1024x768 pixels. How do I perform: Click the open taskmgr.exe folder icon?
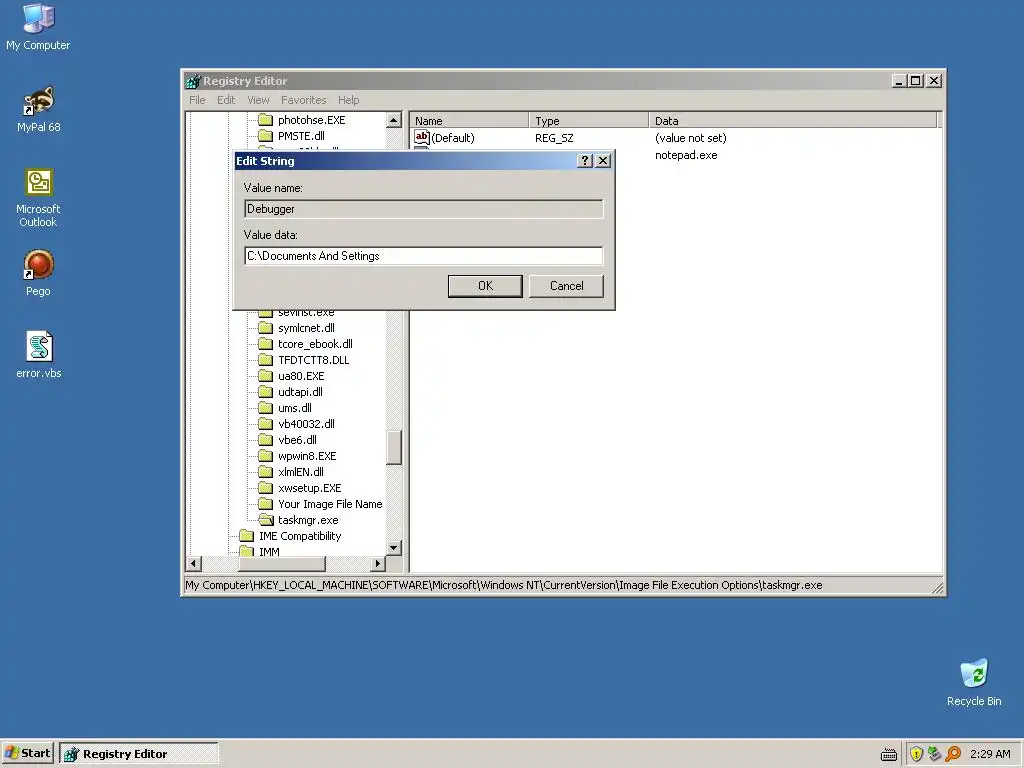[266, 520]
